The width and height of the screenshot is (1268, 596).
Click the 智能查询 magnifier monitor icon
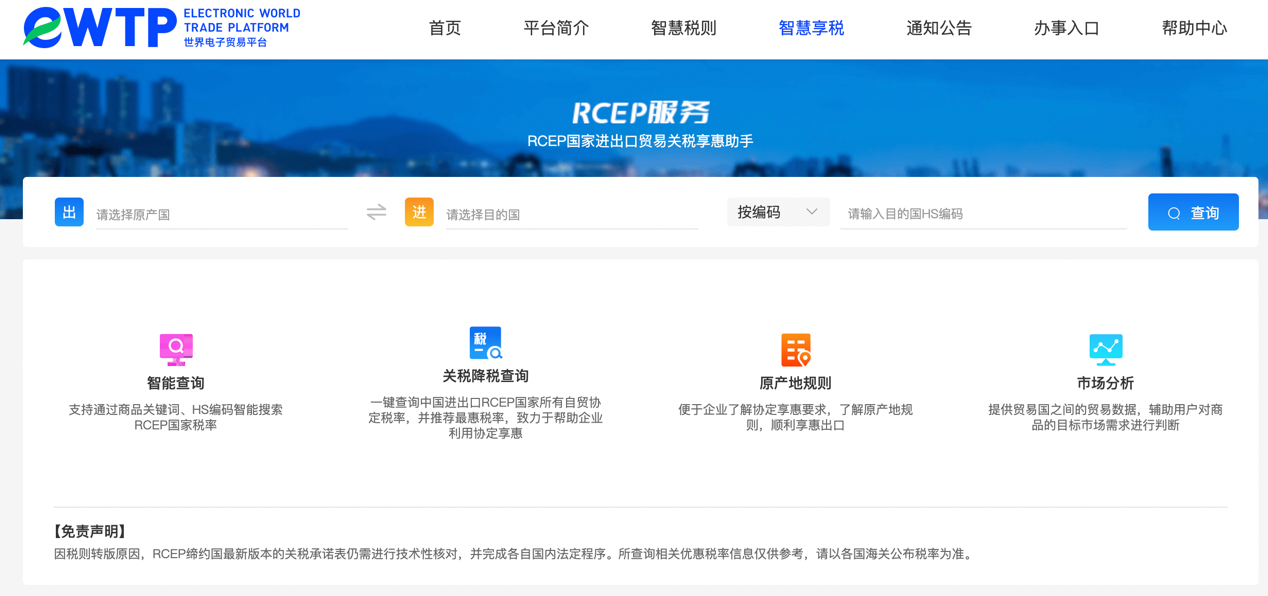(176, 349)
